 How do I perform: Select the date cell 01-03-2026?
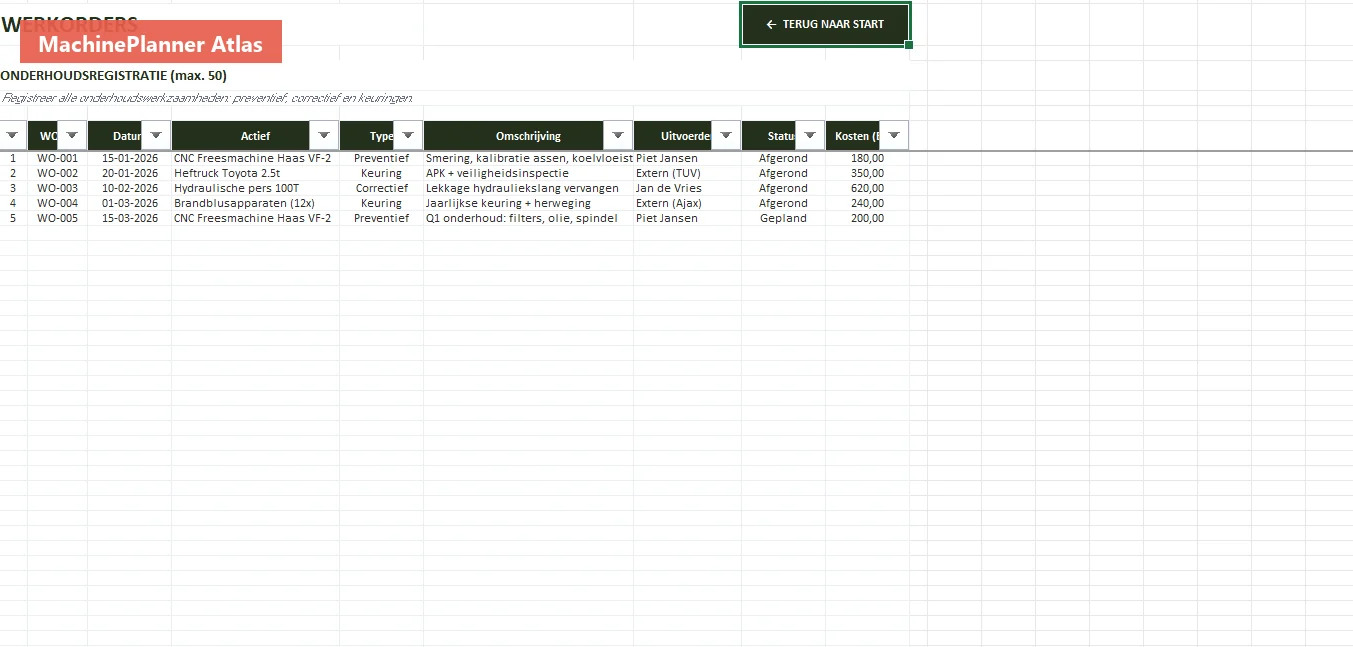(130, 203)
